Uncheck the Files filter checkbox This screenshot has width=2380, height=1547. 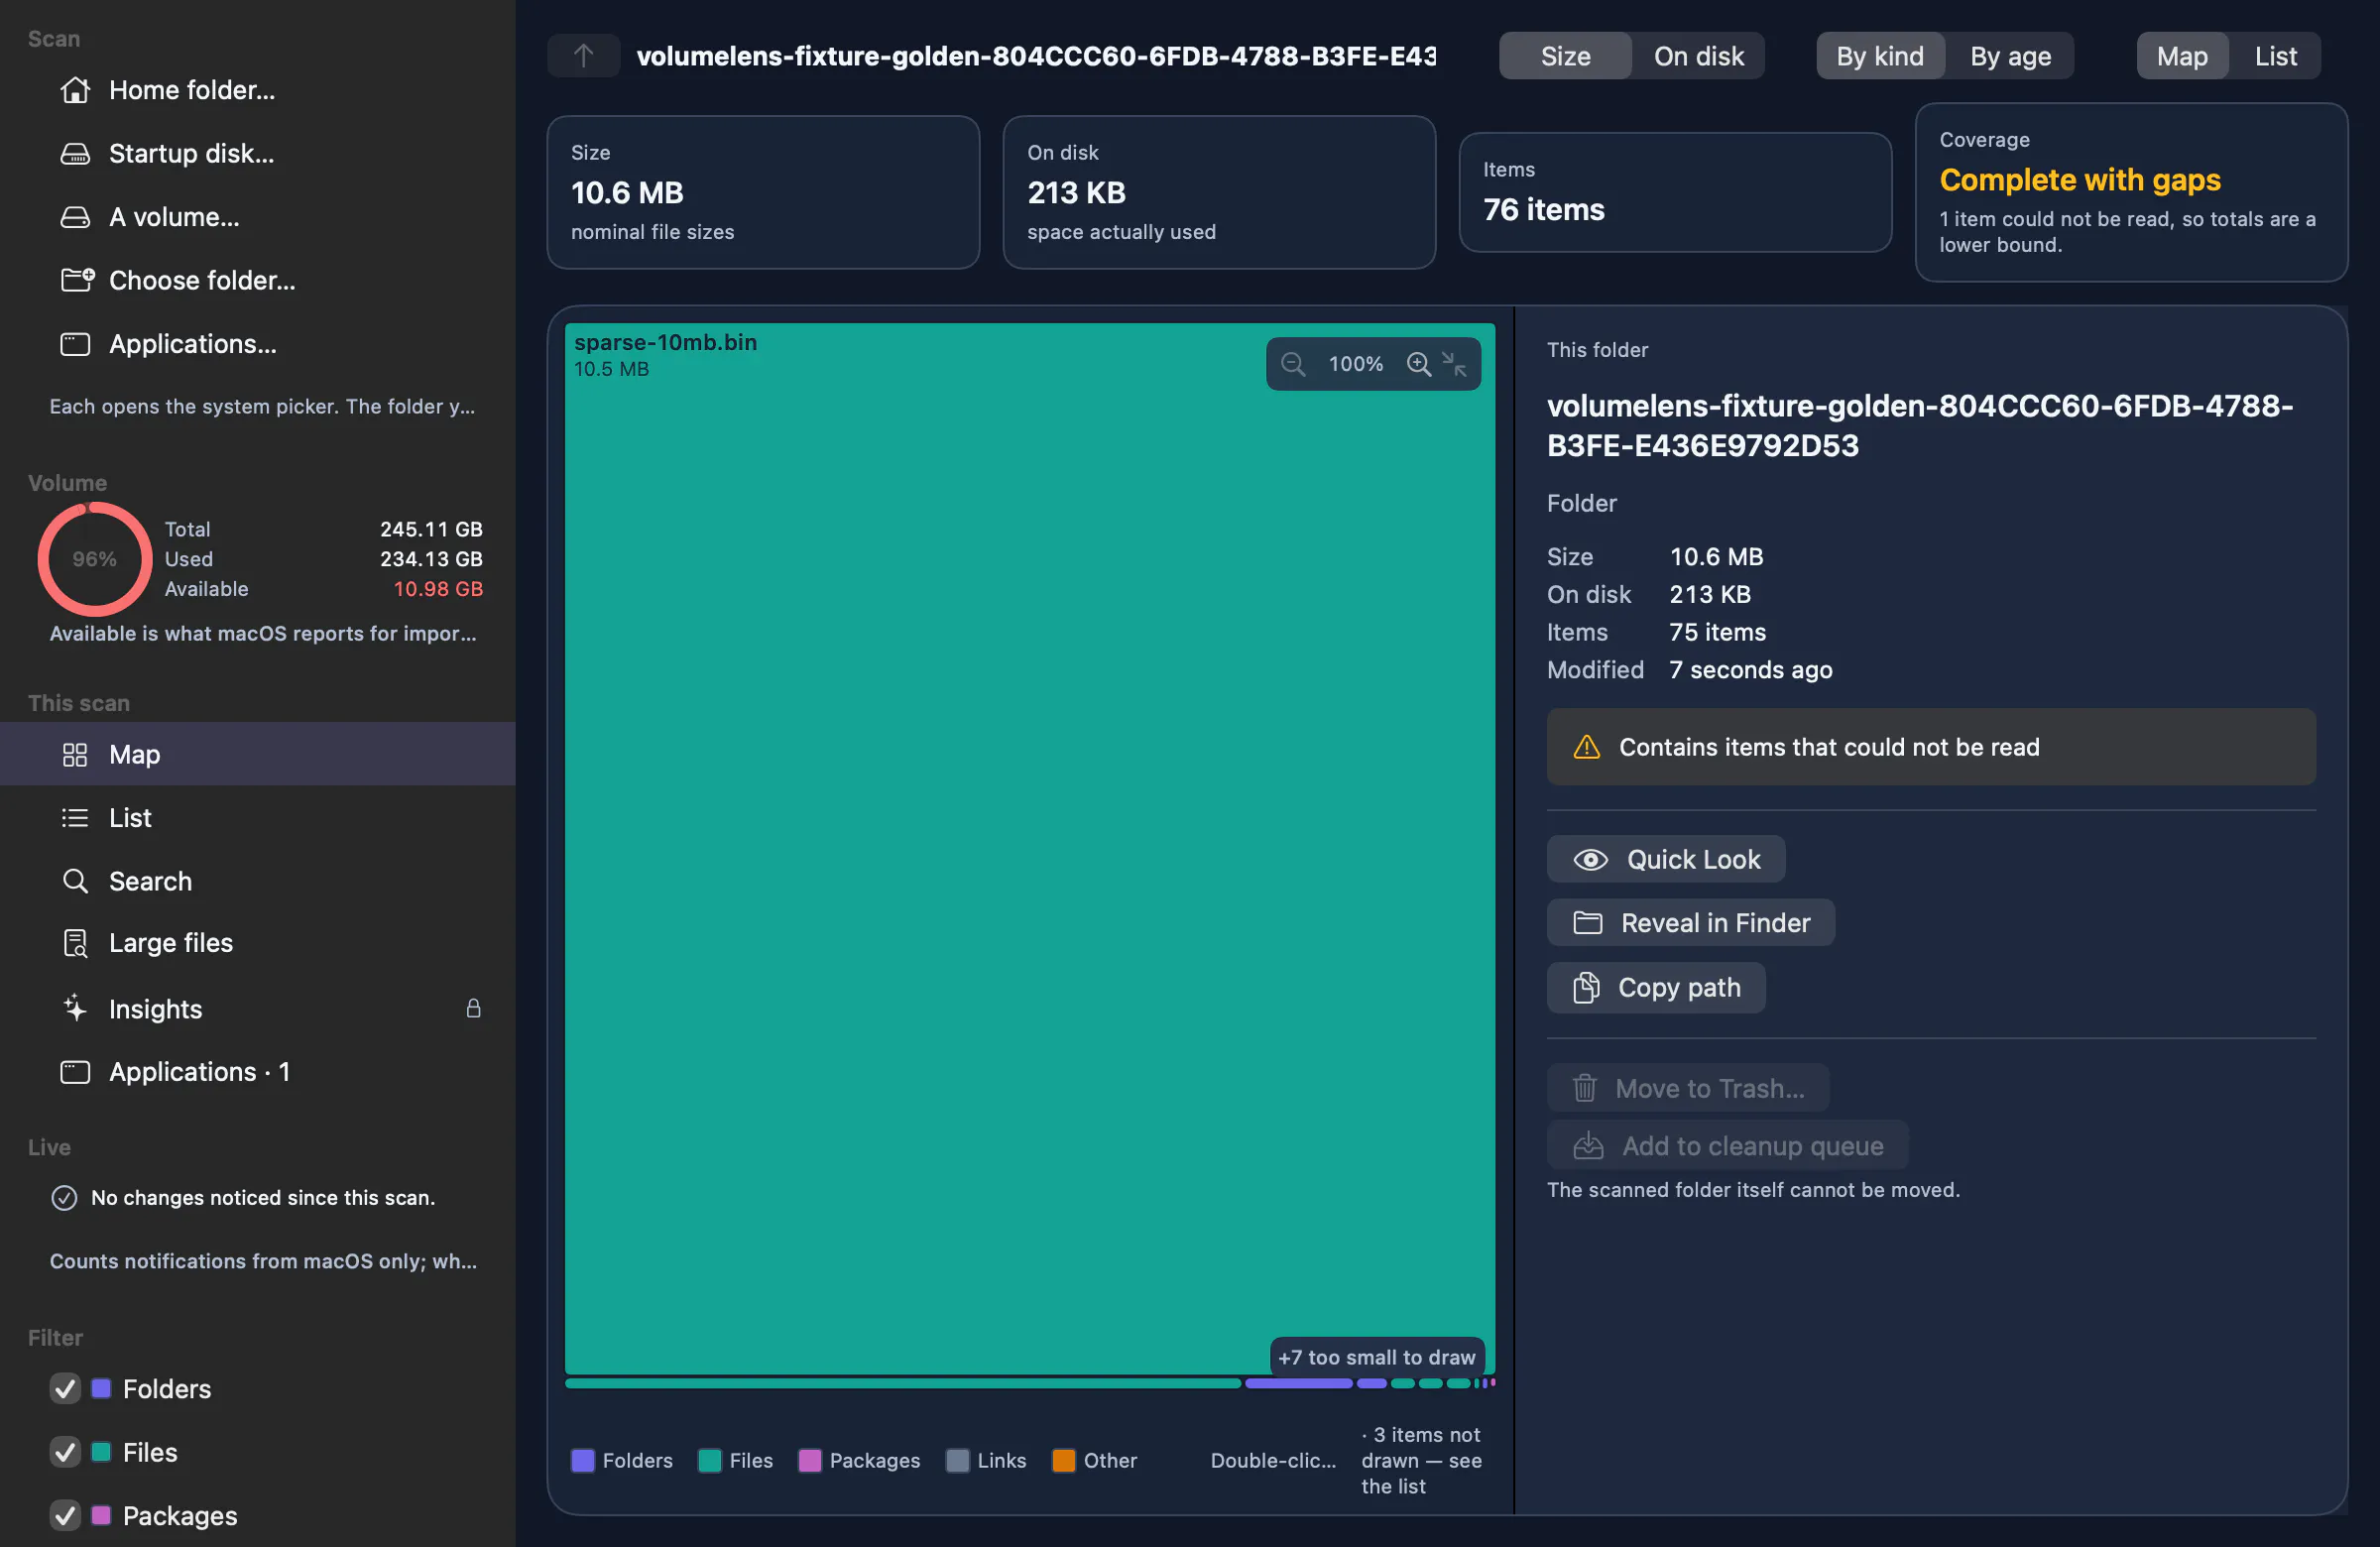point(65,1452)
